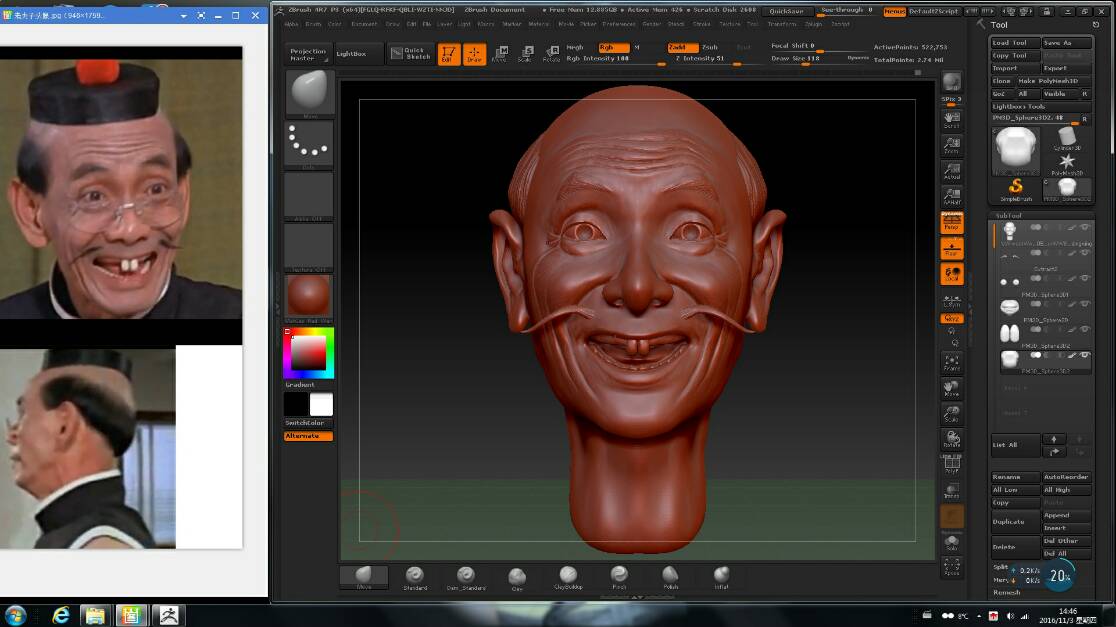The width and height of the screenshot is (1116, 627).
Task: Click the Actual size icon
Action: click(952, 171)
